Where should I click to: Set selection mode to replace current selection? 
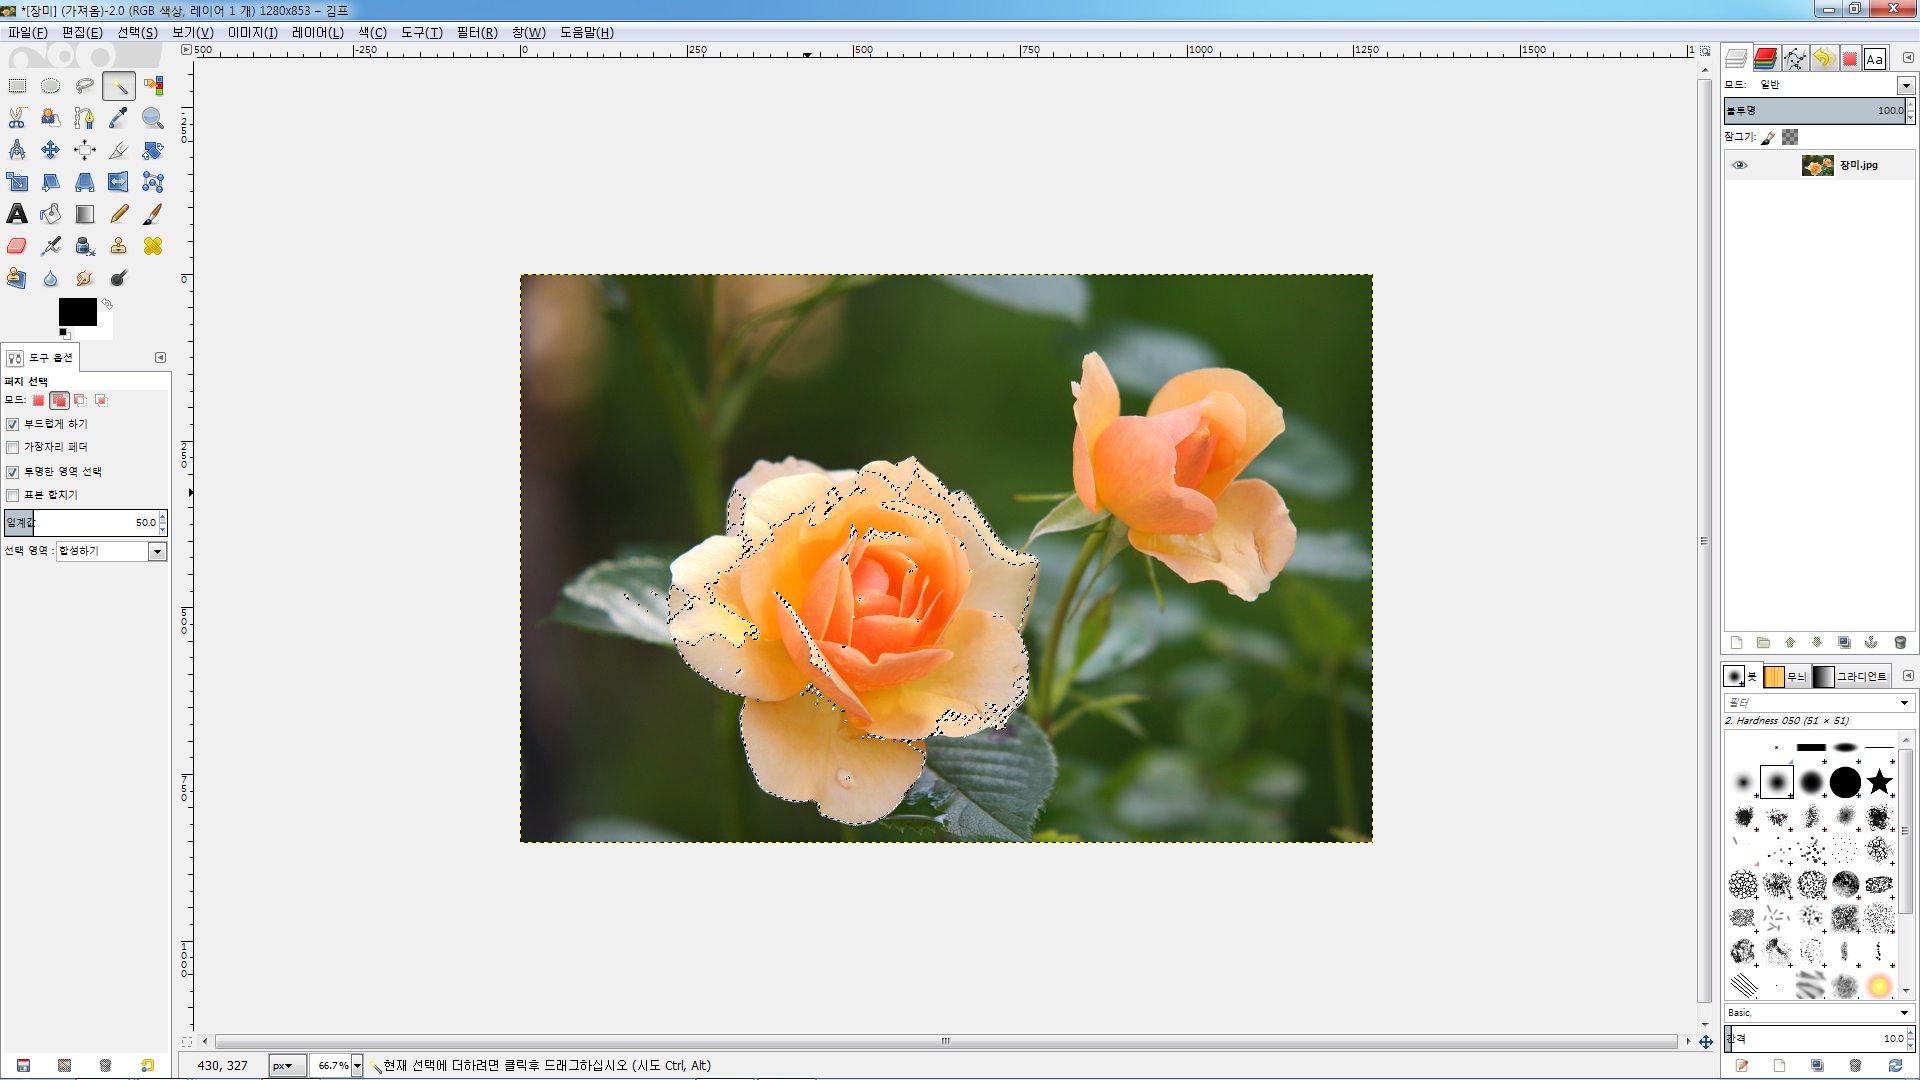click(38, 400)
